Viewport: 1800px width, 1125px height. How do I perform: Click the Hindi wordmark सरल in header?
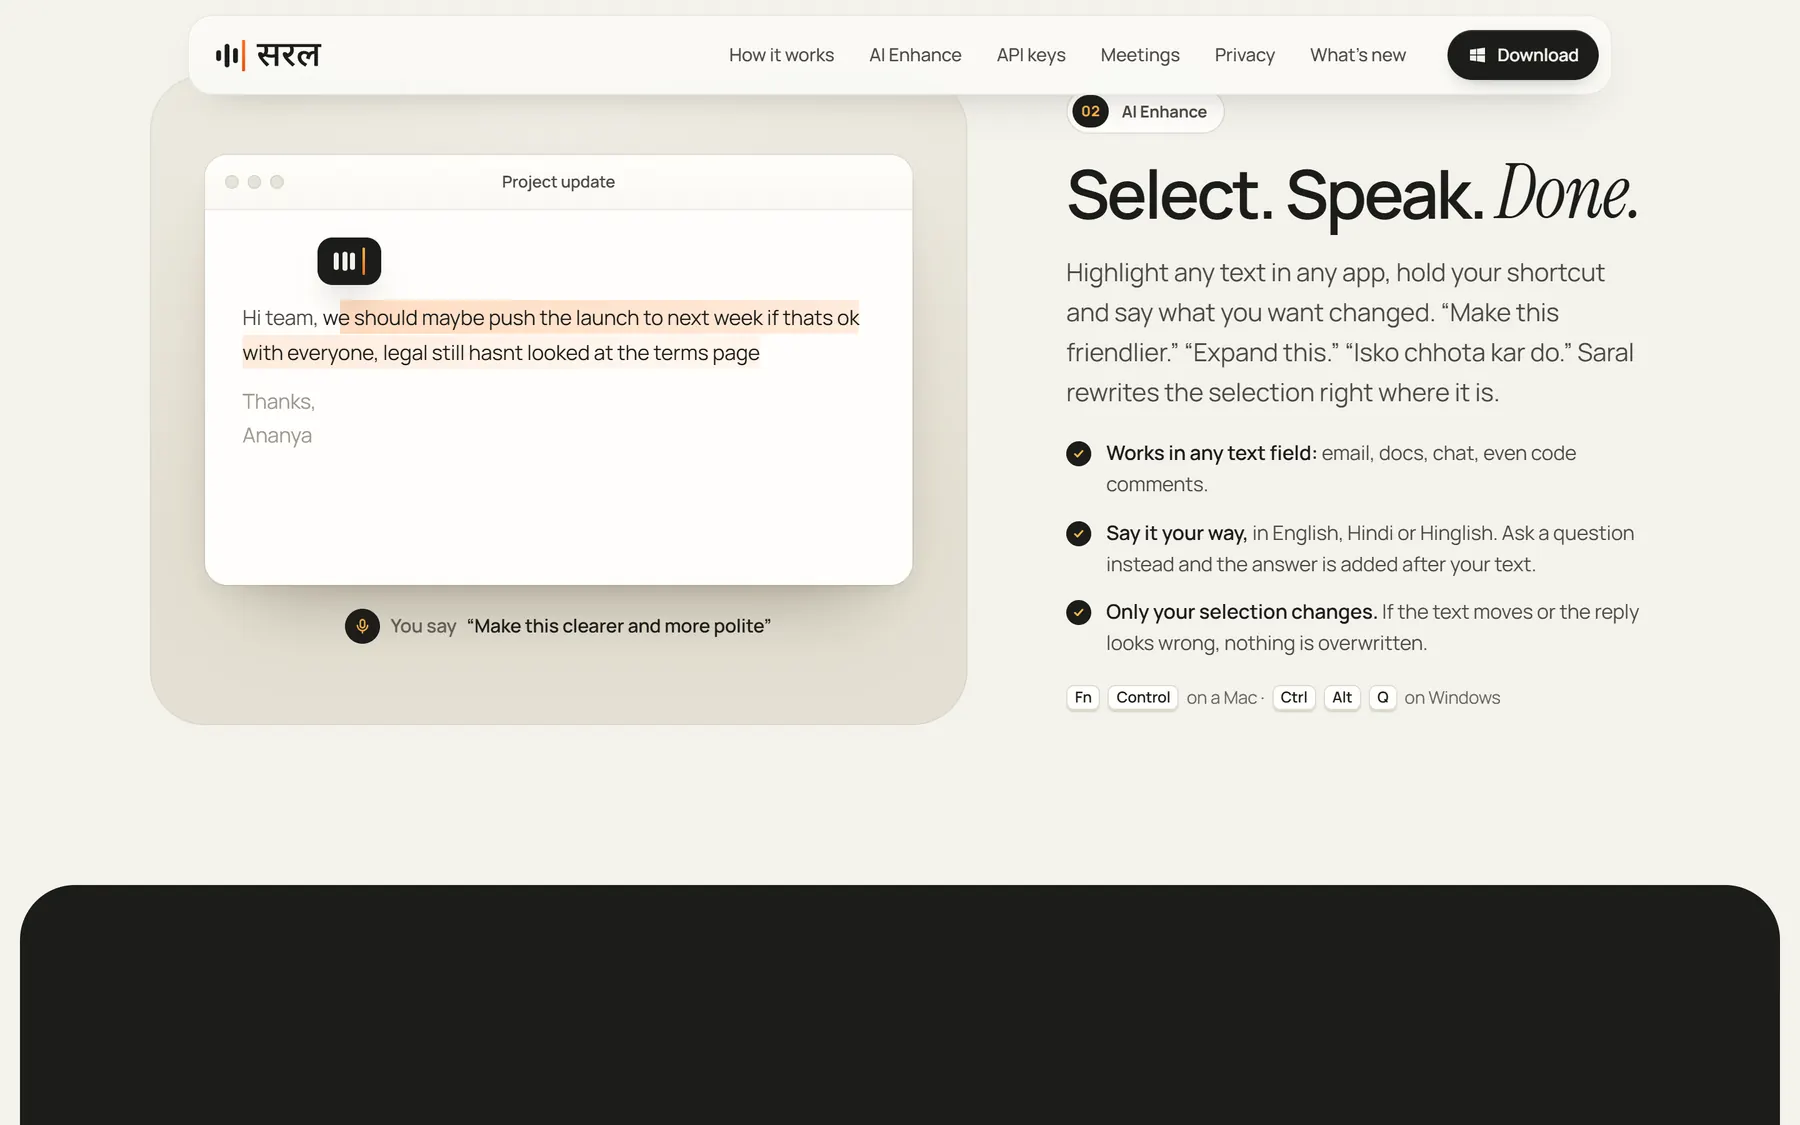click(288, 55)
